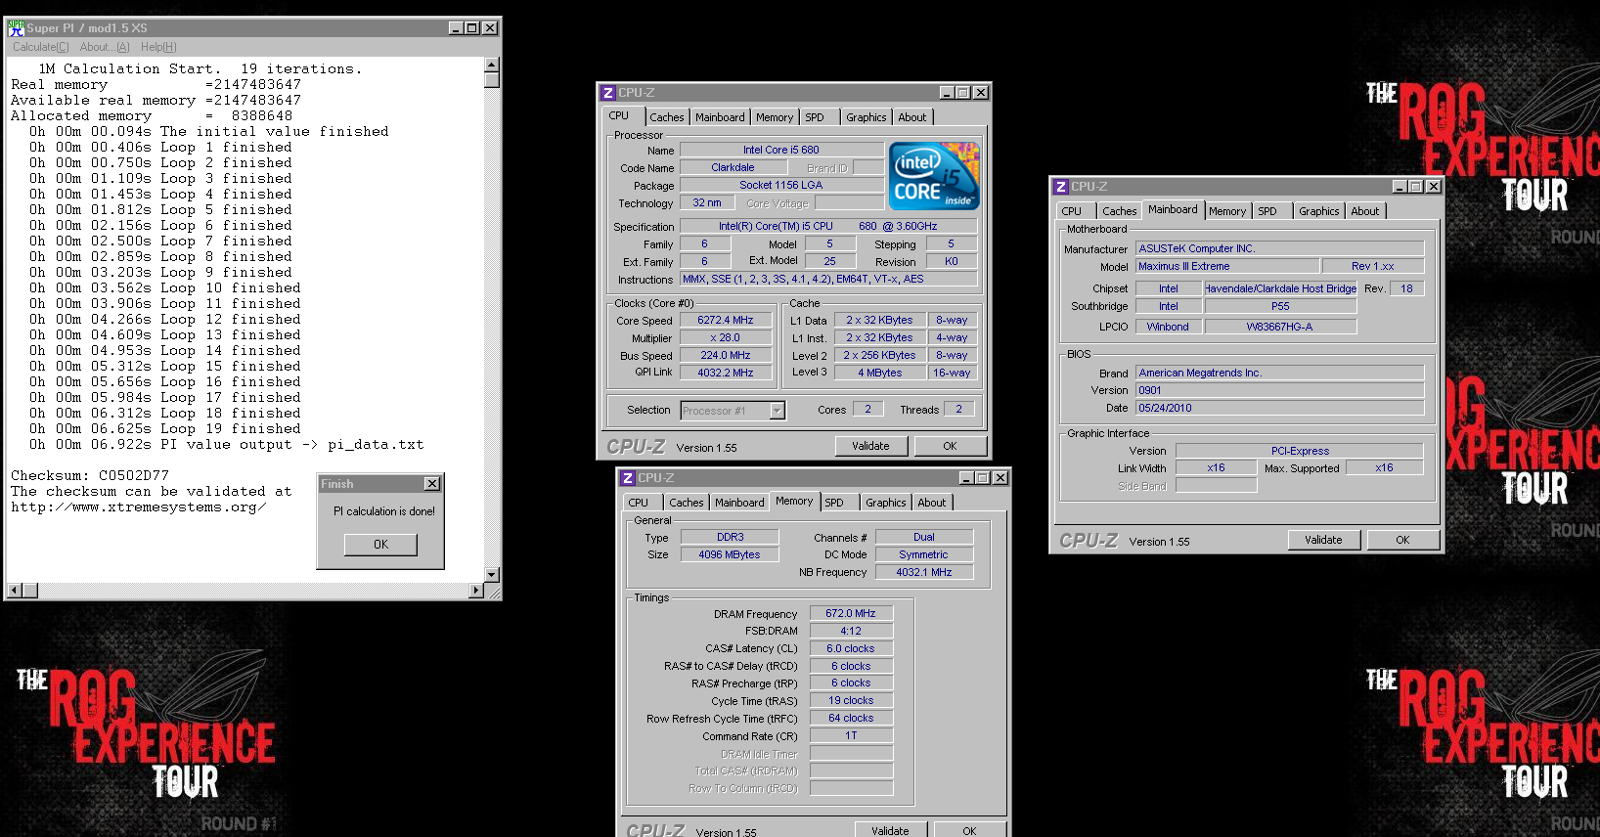Switch to About tab in the CPU window
1600x837 pixels.
click(x=912, y=118)
